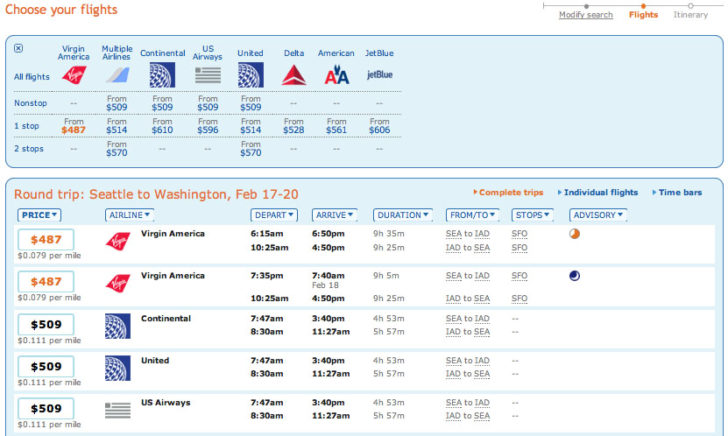The width and height of the screenshot is (728, 436).
Task: Click SFO stop on 7:35pm outbound flight
Action: pos(520,276)
